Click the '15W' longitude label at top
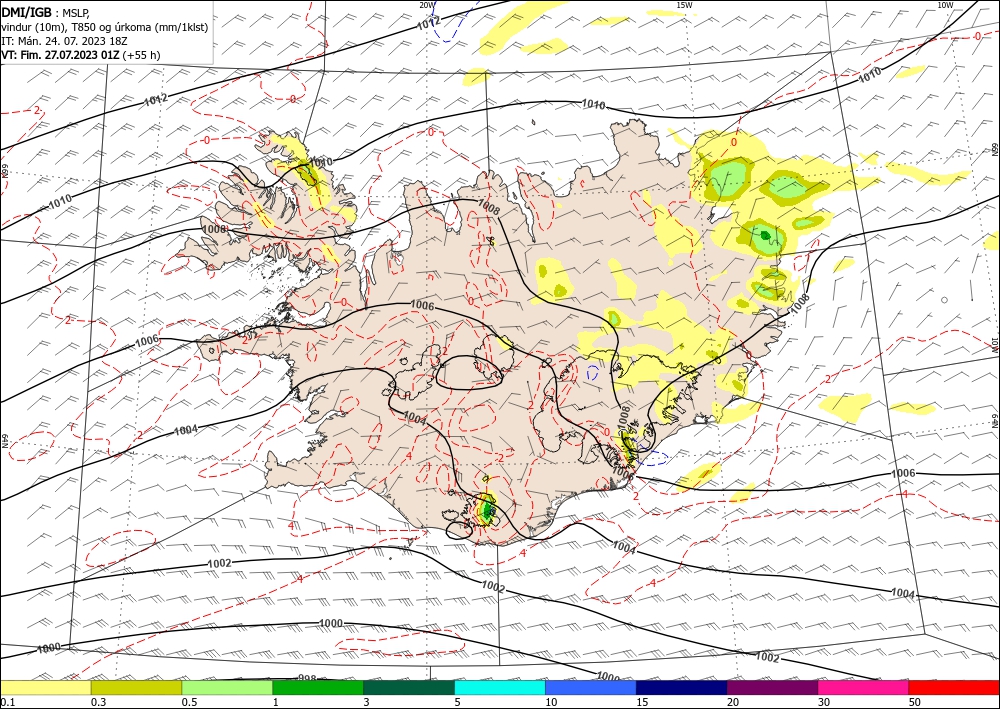 click(684, 5)
